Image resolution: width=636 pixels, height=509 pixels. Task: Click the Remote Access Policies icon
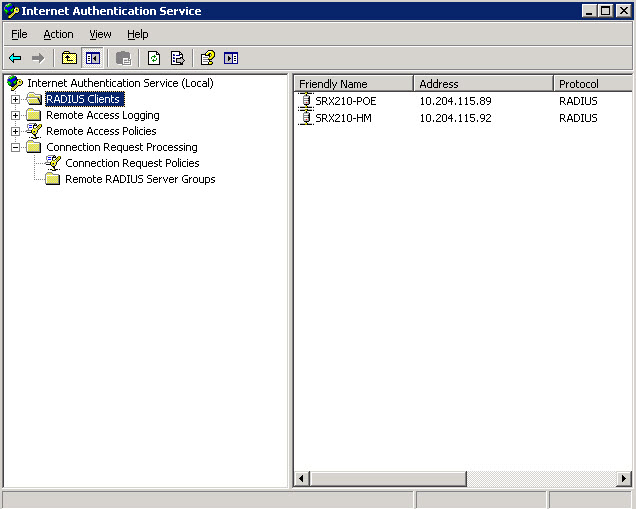click(x=34, y=131)
